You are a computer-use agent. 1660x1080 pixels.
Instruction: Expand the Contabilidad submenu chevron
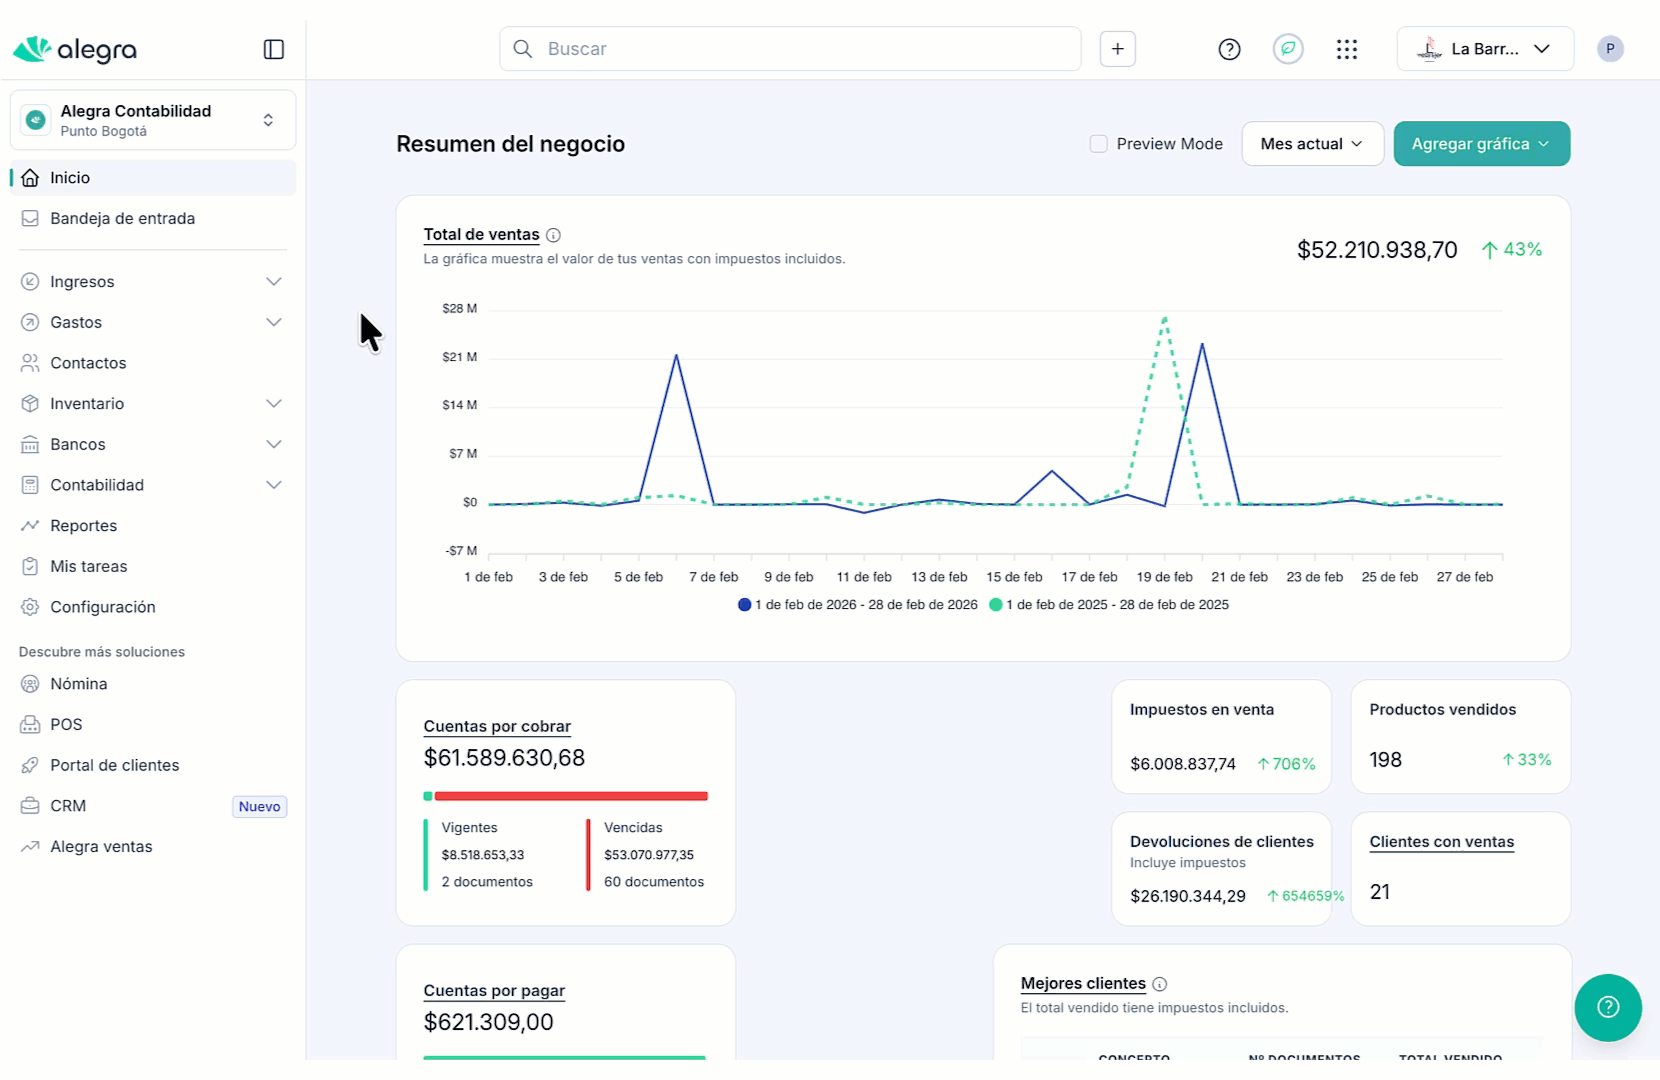pyautogui.click(x=274, y=485)
